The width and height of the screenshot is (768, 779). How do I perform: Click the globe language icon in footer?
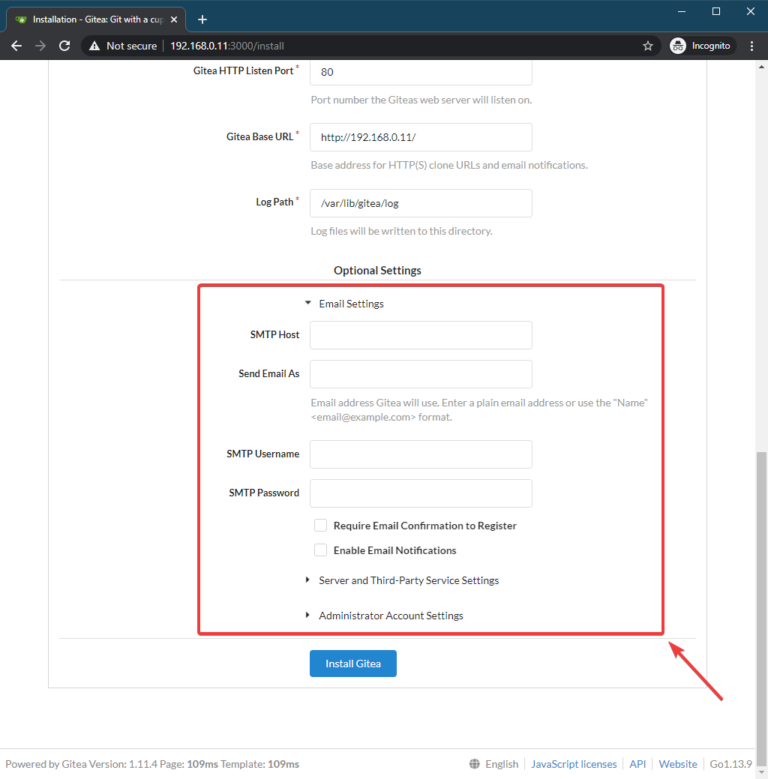click(x=474, y=764)
